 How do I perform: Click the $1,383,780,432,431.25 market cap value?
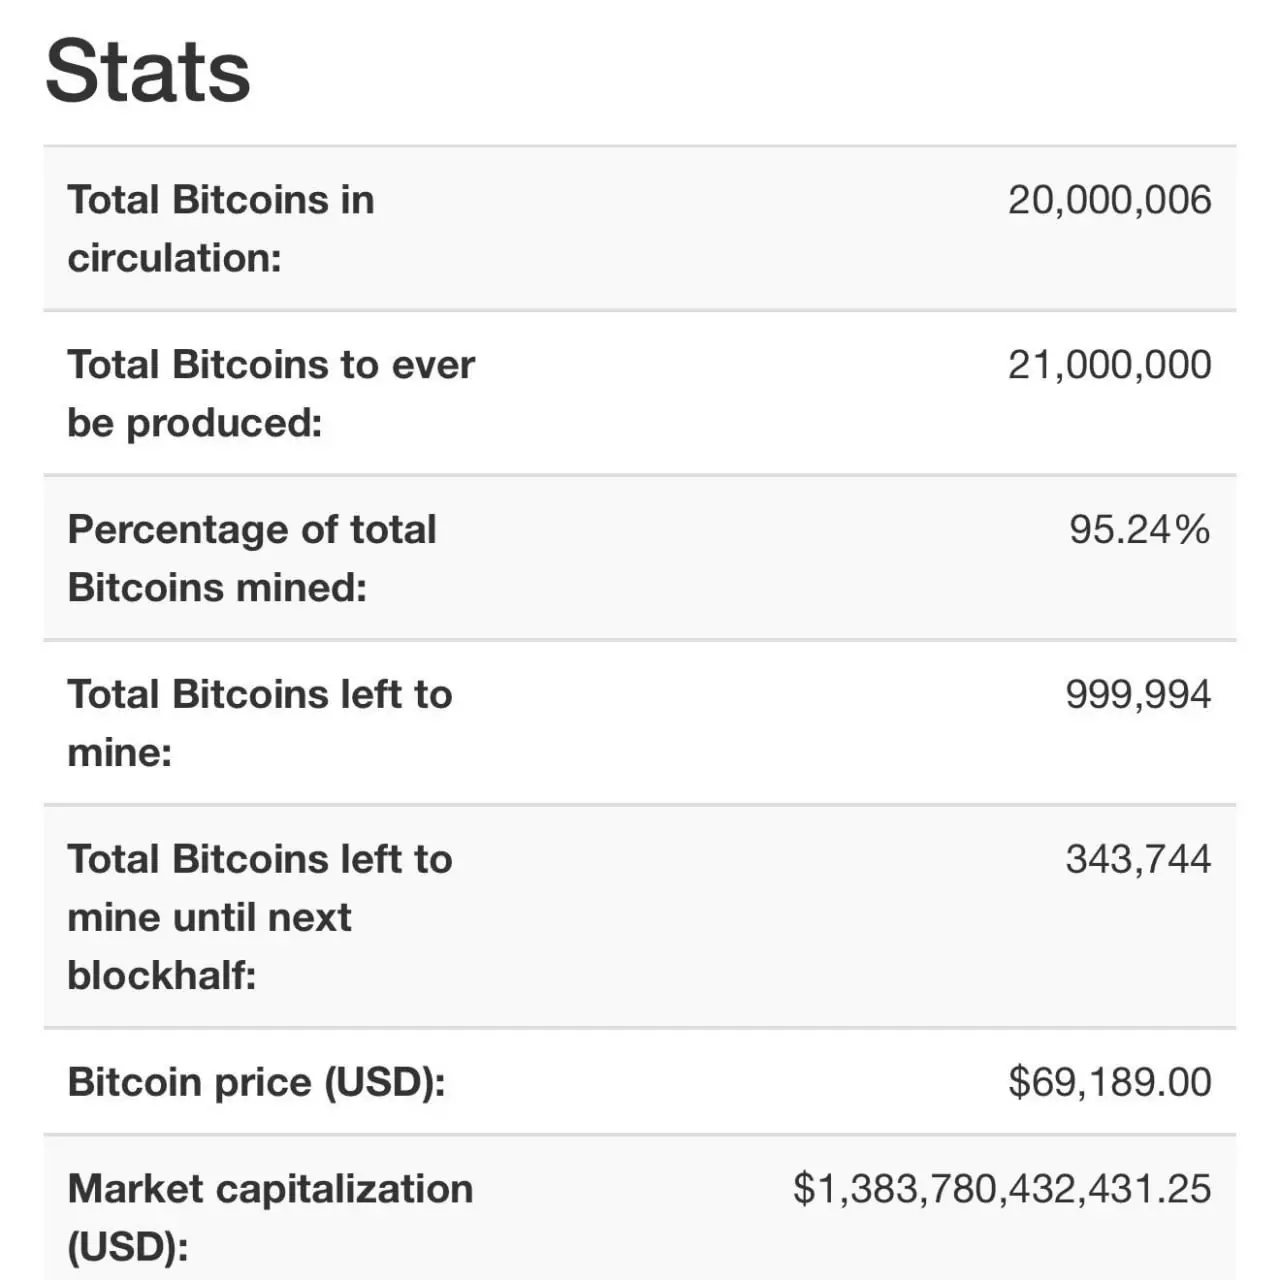(x=1002, y=1190)
